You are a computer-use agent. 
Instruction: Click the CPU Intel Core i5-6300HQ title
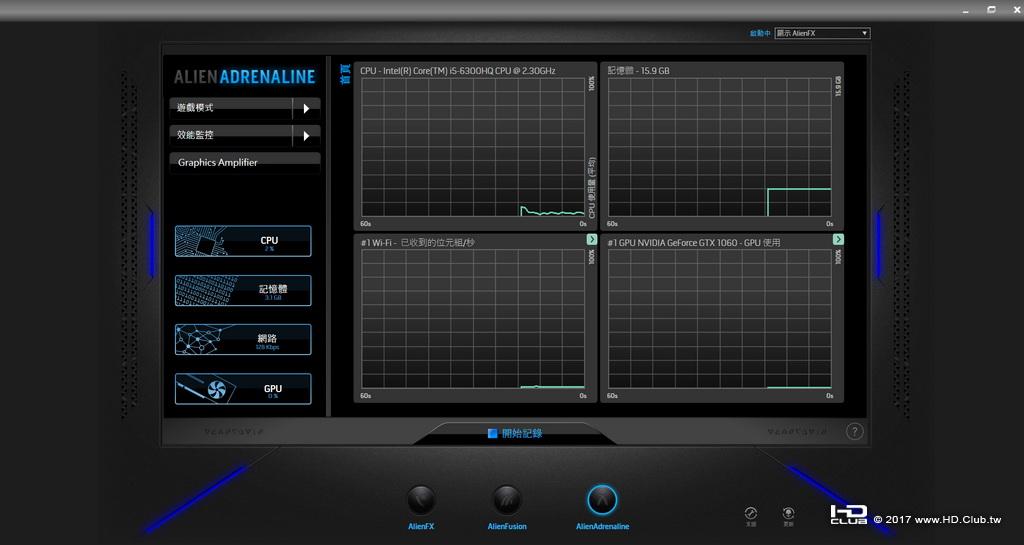click(457, 70)
